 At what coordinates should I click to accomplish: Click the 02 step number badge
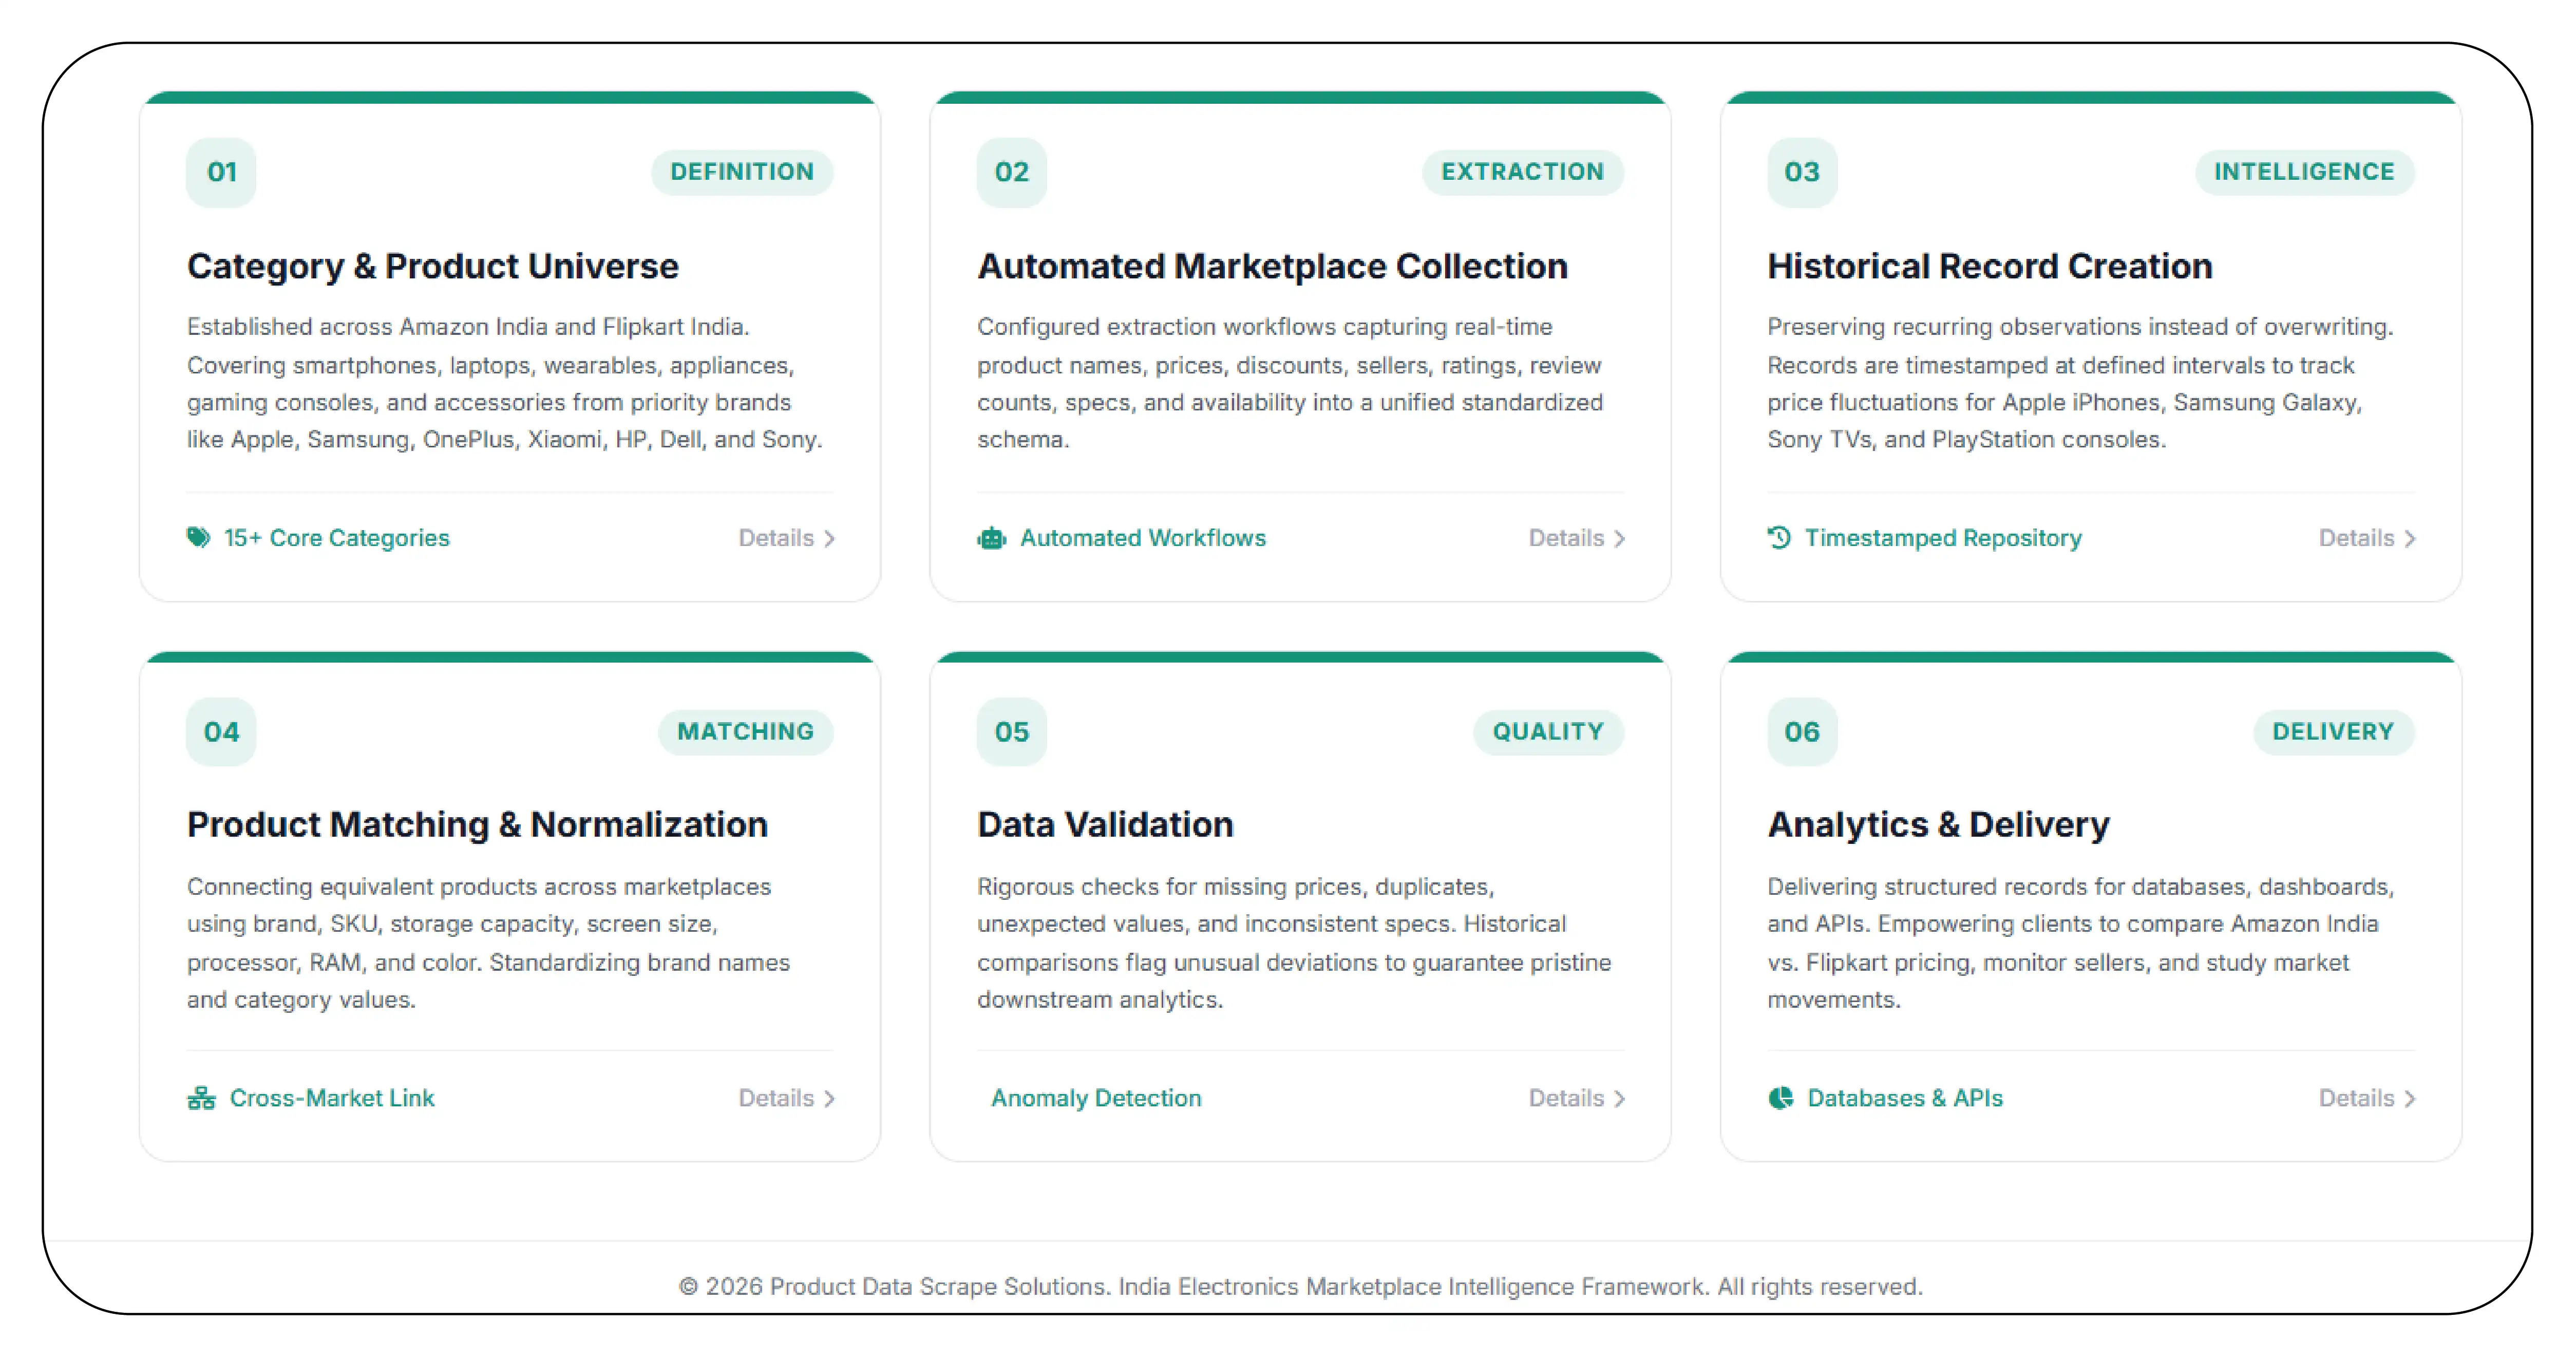[x=1011, y=172]
